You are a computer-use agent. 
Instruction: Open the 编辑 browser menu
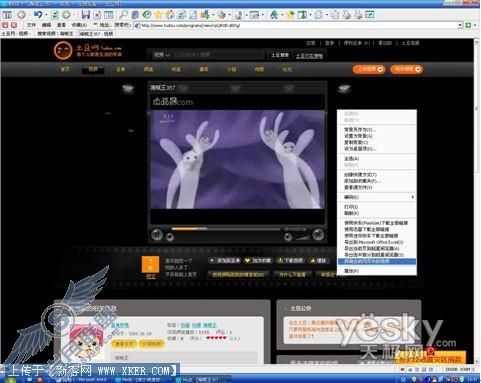pos(46,25)
